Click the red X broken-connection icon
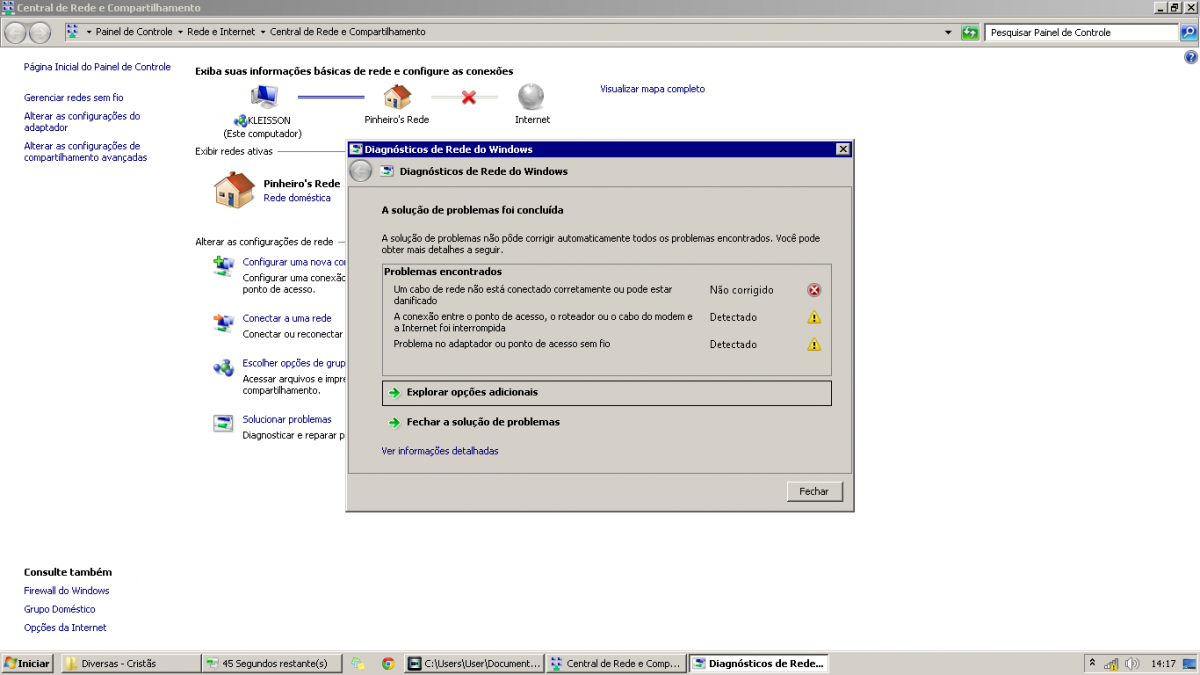The image size is (1200, 675). (468, 97)
